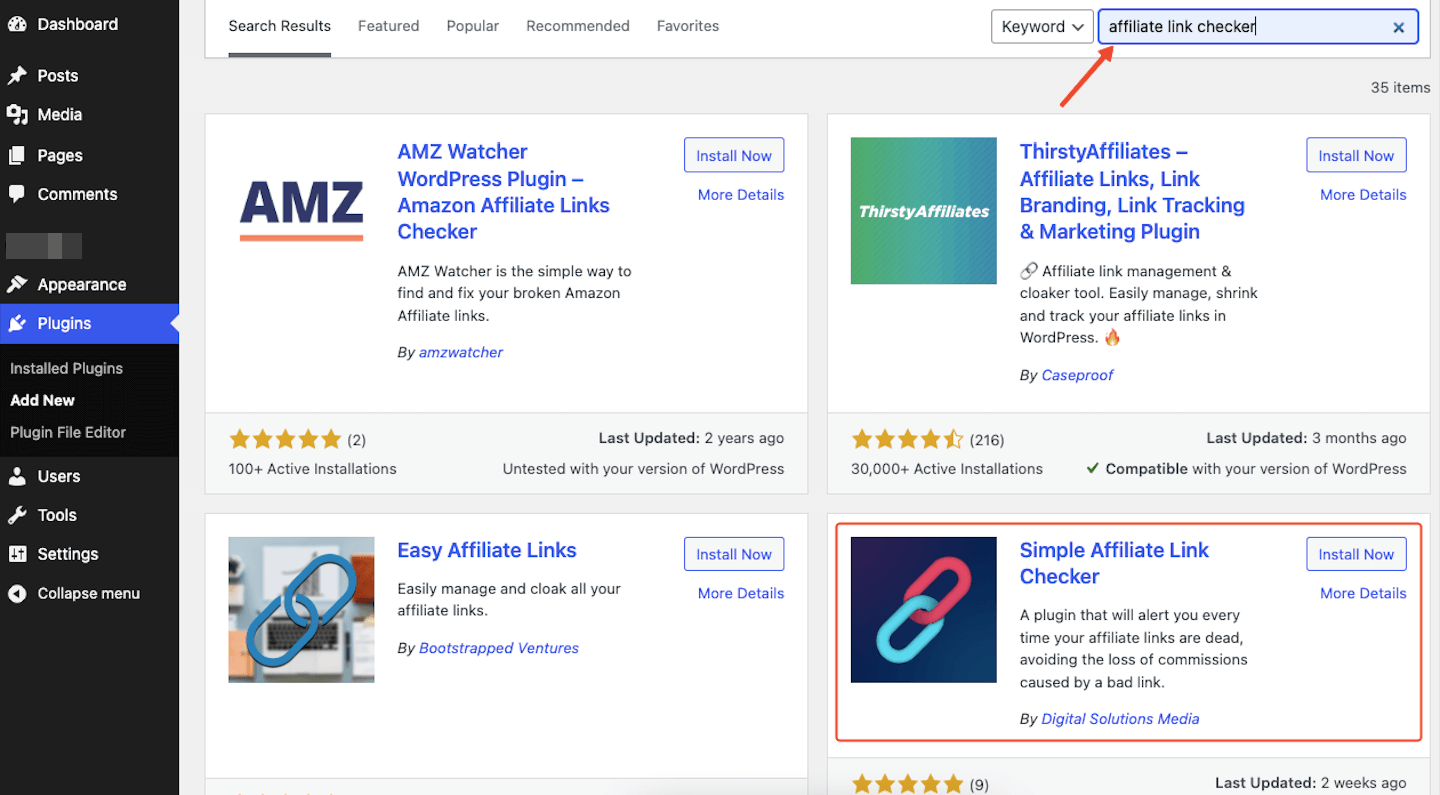Click the Simple Affiliate Link Checker thumbnail
Screen dimensions: 1440x795
[x=924, y=610]
